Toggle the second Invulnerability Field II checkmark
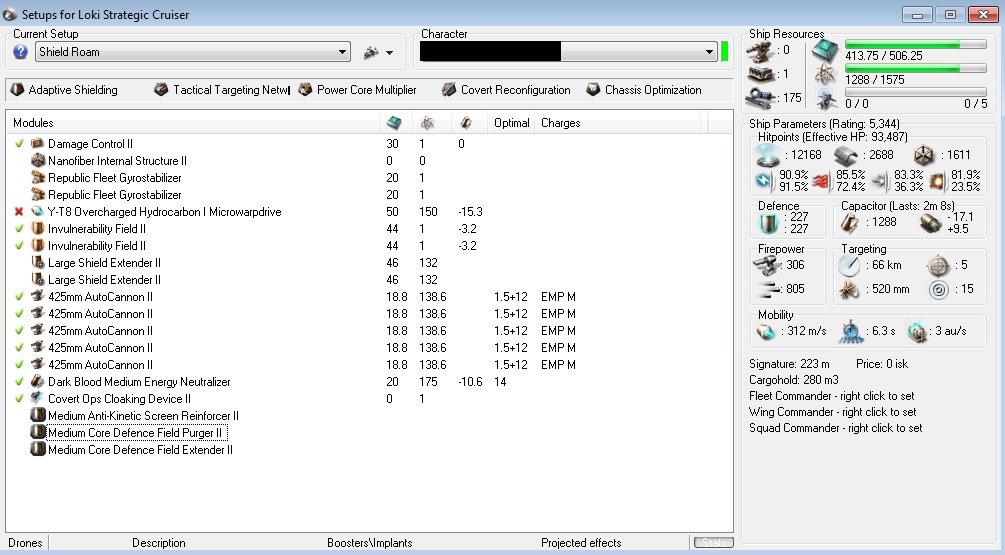This screenshot has height=555, width=1005. 19,245
